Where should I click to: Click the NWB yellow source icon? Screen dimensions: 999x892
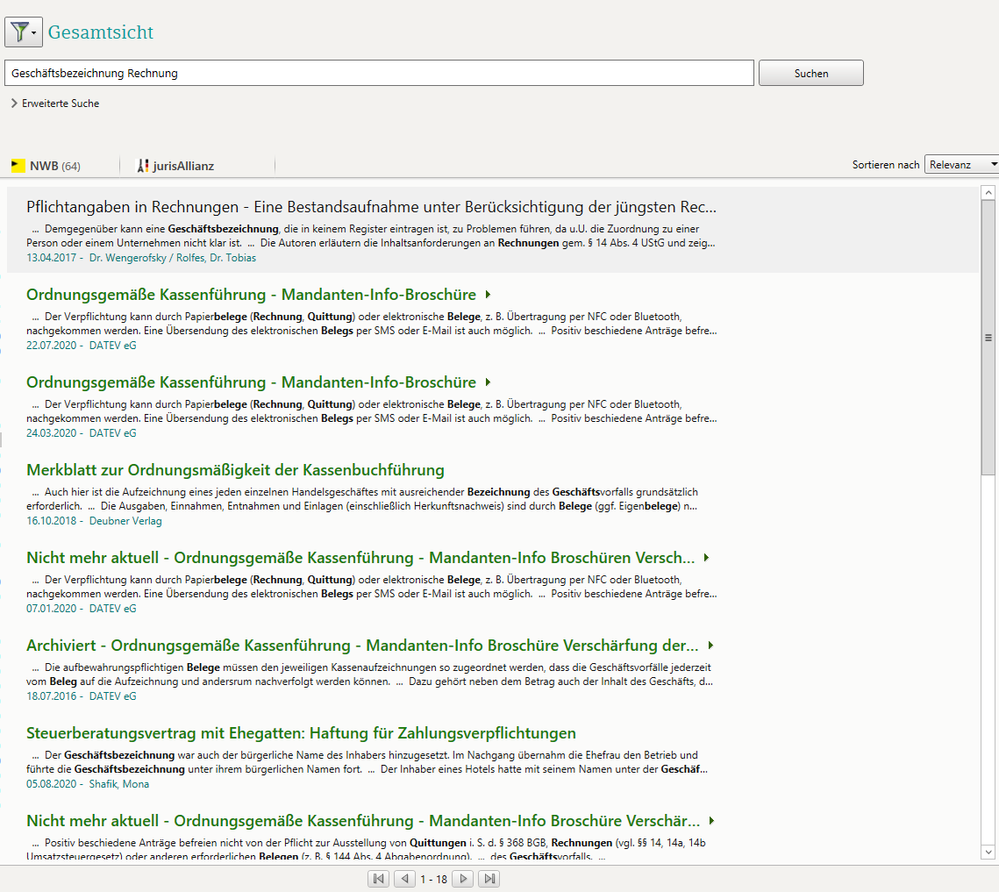pos(18,166)
